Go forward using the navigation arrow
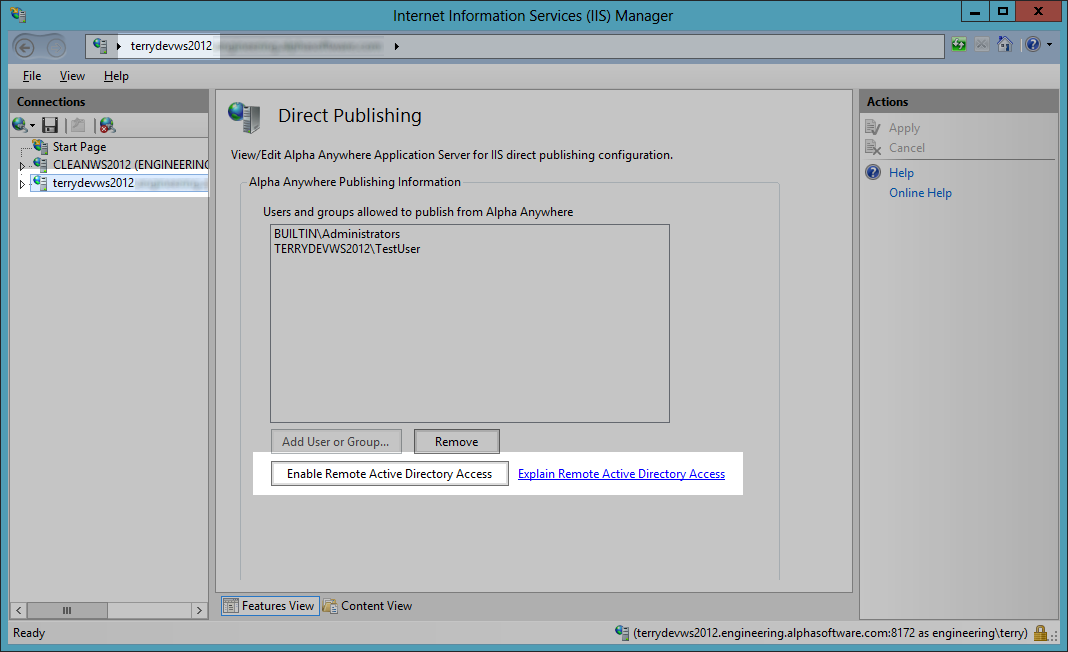The image size is (1068, 652). click(x=57, y=47)
